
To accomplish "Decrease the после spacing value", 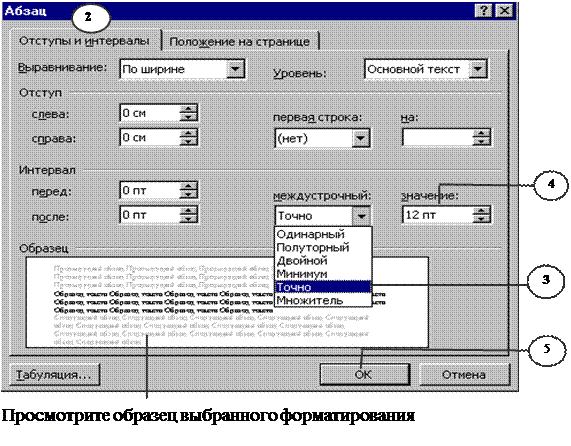I will click(188, 219).
